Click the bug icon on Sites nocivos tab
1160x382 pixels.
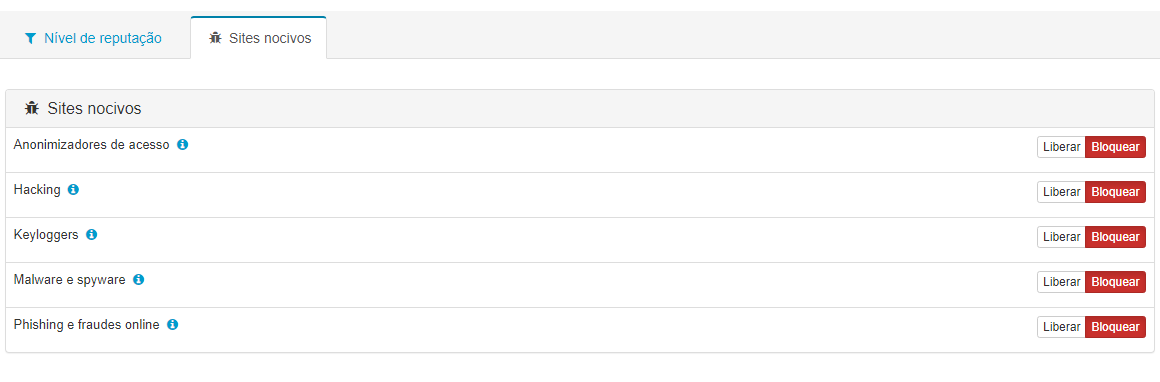point(215,38)
